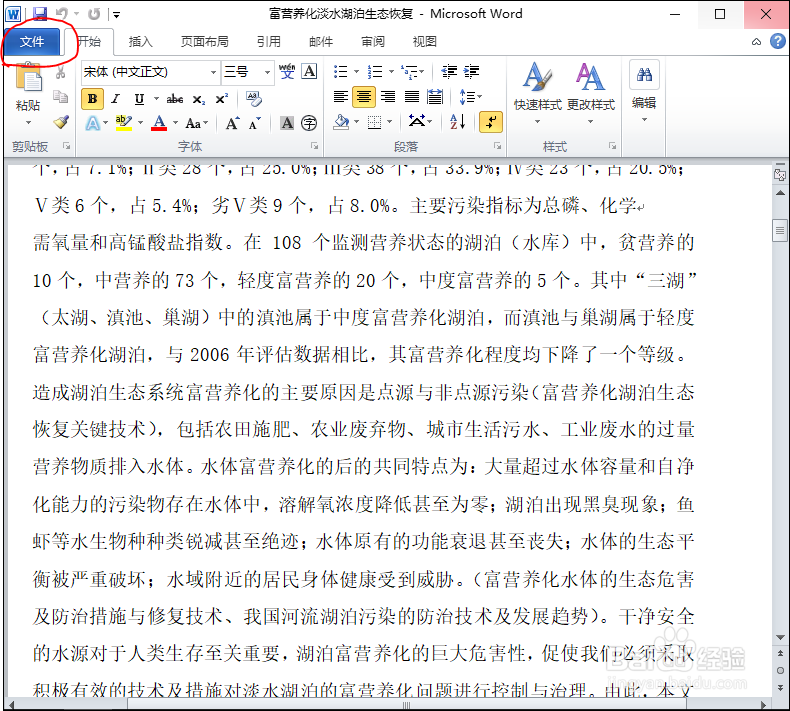The height and width of the screenshot is (711, 790).
Task: Switch to the 插入 (Insert) tab
Action: [140, 41]
